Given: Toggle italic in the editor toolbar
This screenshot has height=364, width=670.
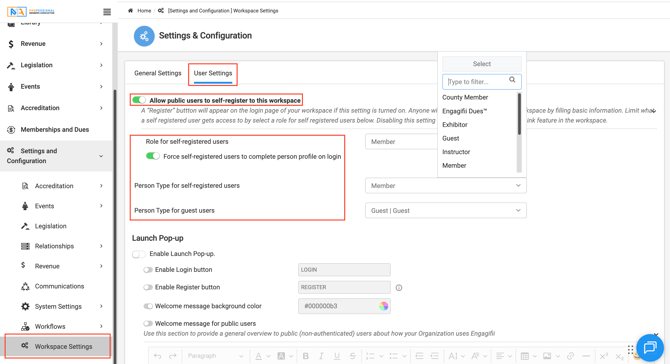Looking at the screenshot, I should point(321,356).
